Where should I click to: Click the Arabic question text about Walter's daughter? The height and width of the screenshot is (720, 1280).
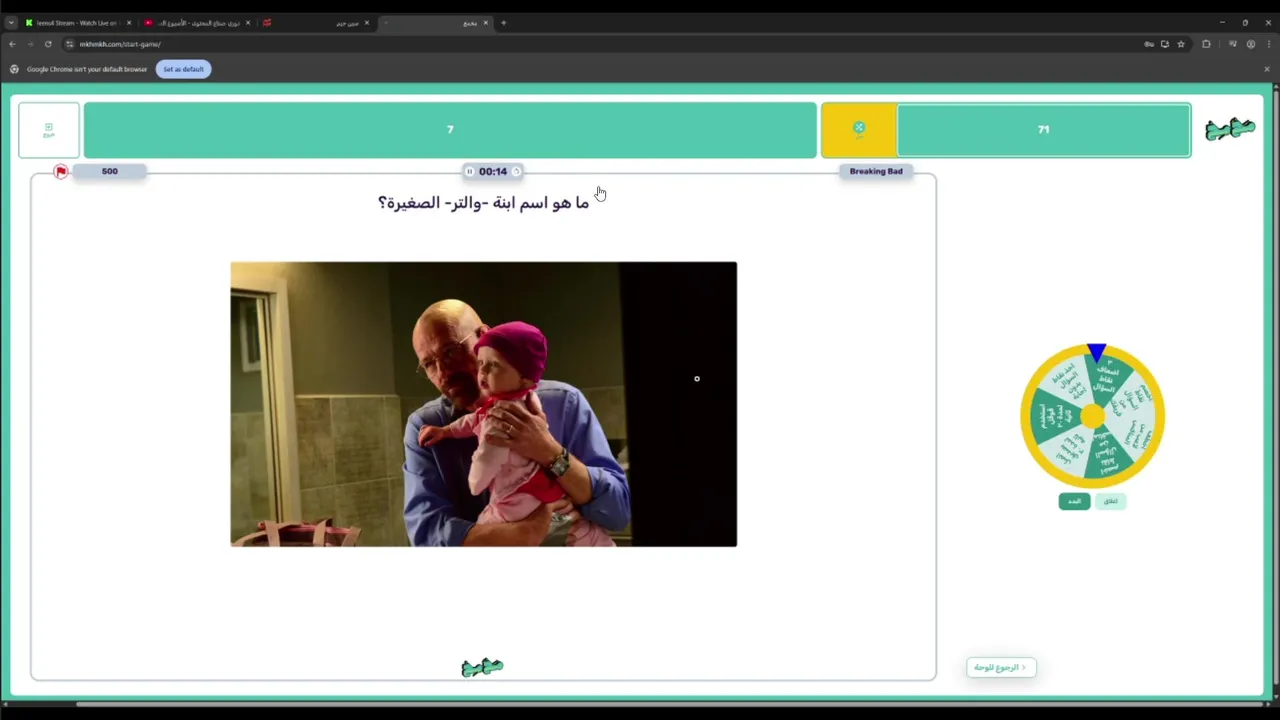[x=484, y=203]
